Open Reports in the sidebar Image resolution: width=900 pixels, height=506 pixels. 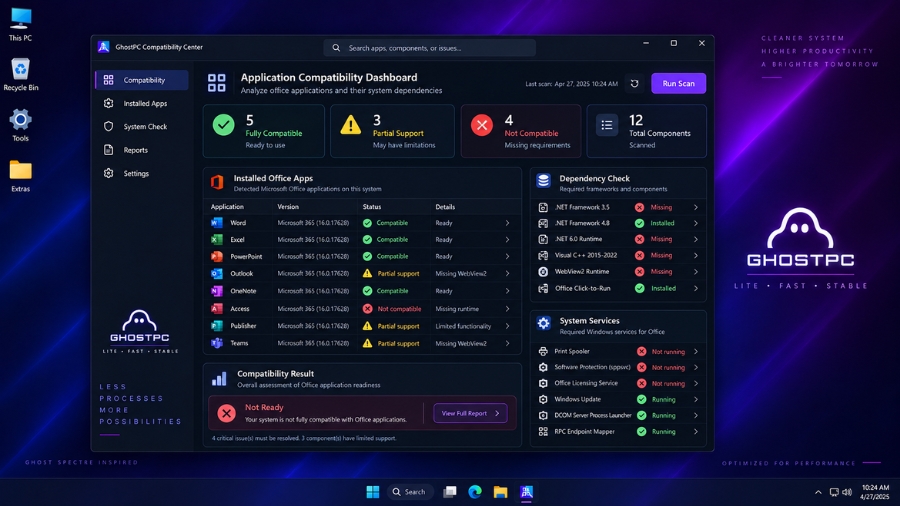tap(142, 150)
